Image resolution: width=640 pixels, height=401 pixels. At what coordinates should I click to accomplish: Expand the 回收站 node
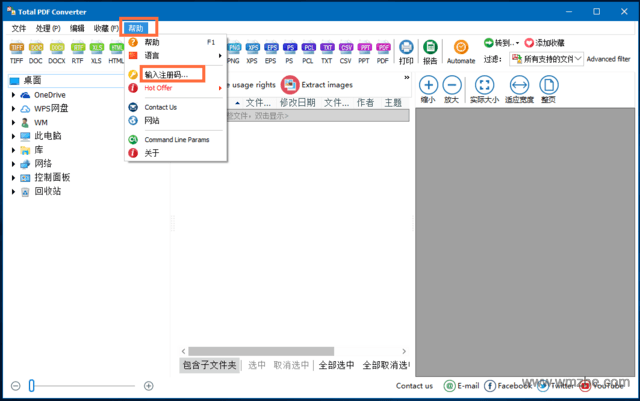[x=13, y=192]
